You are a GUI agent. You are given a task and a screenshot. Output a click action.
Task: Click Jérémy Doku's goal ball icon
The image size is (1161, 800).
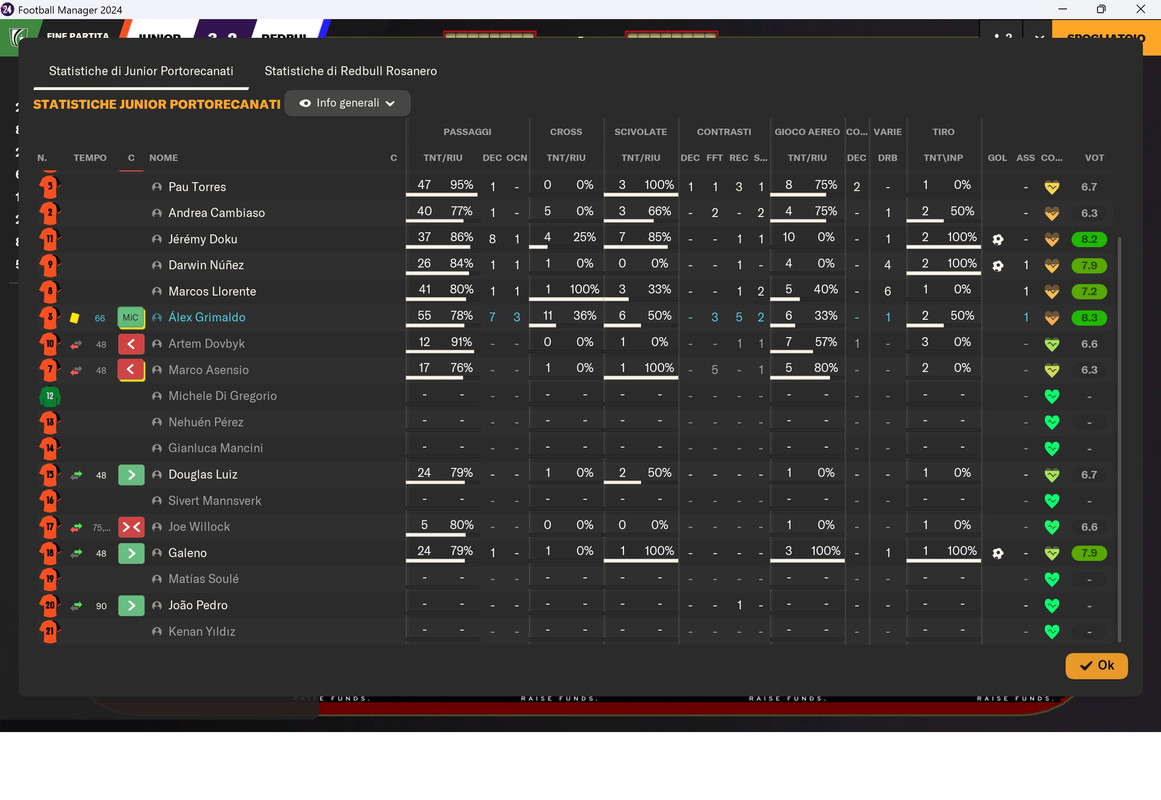coord(997,239)
